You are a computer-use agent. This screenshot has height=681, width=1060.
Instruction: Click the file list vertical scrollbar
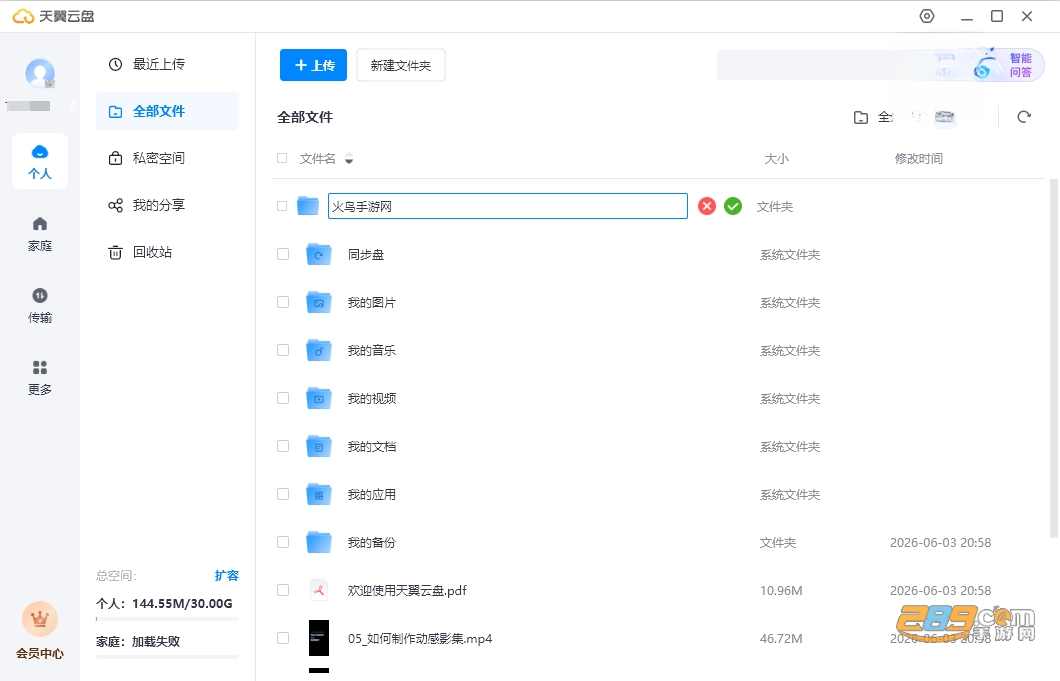pos(1053,358)
